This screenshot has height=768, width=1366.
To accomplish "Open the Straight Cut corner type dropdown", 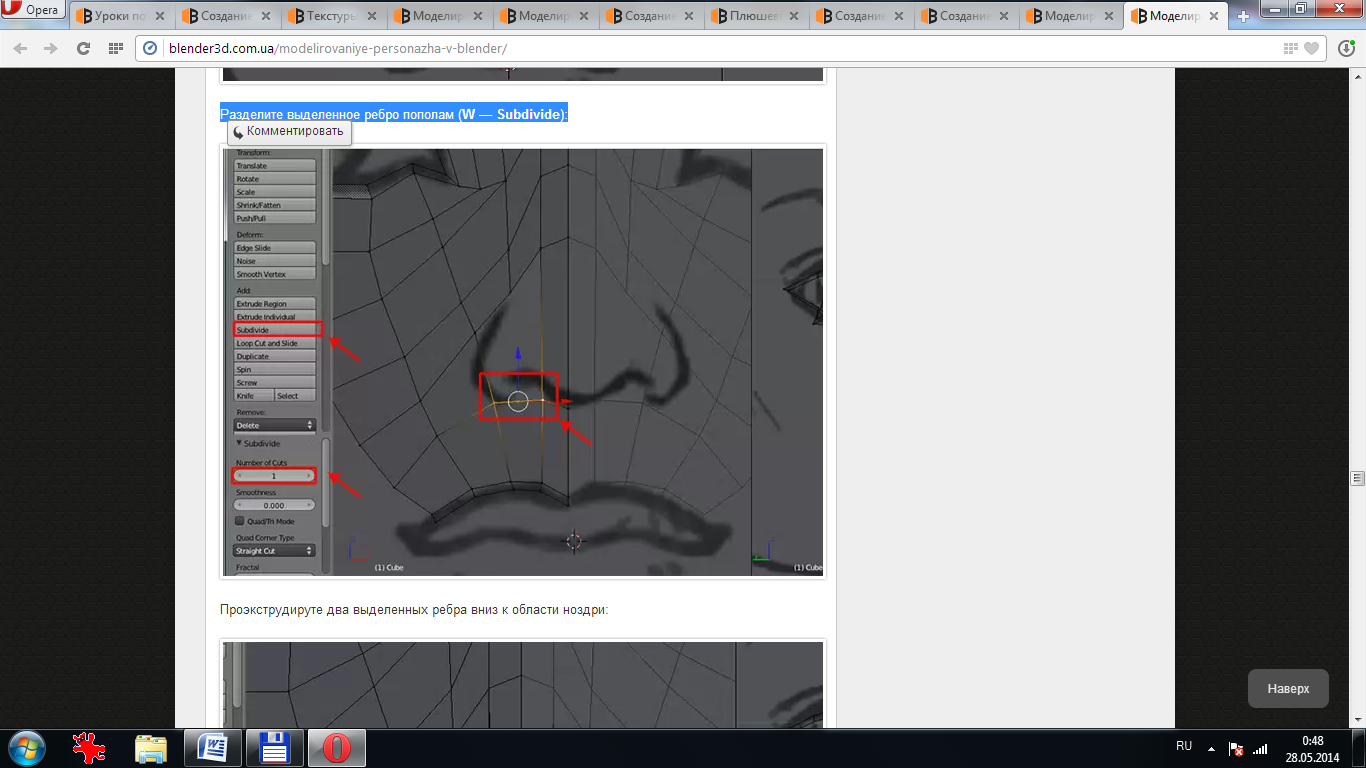I will pos(274,550).
